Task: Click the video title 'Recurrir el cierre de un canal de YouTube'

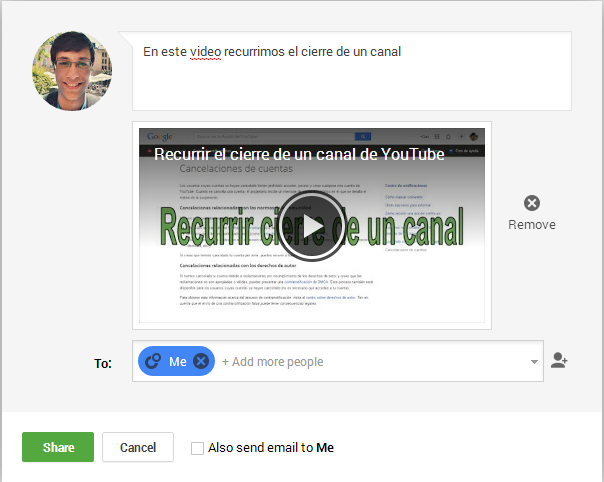Action: [299, 154]
